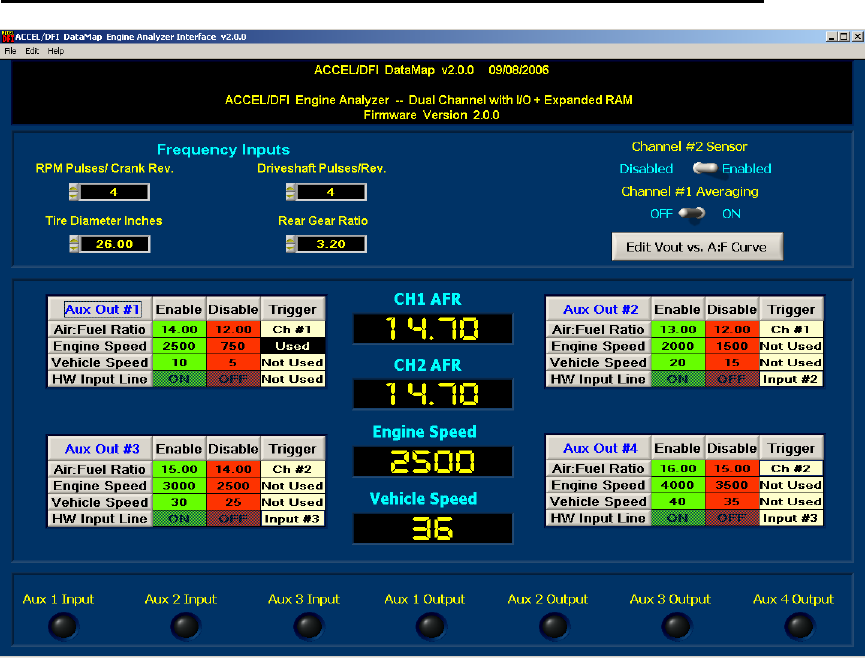Click Aux Out #1 HW Input trigger Not Used
Screen dimensions: 865x658
(292, 379)
